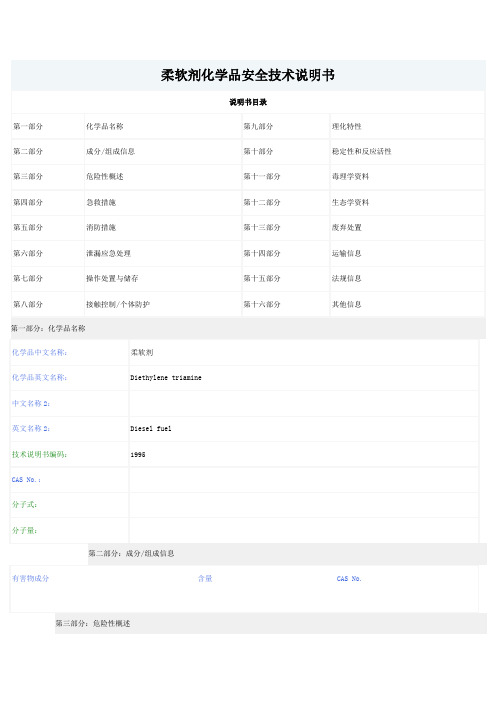Click 第五部分 in the contents table

click(28, 227)
